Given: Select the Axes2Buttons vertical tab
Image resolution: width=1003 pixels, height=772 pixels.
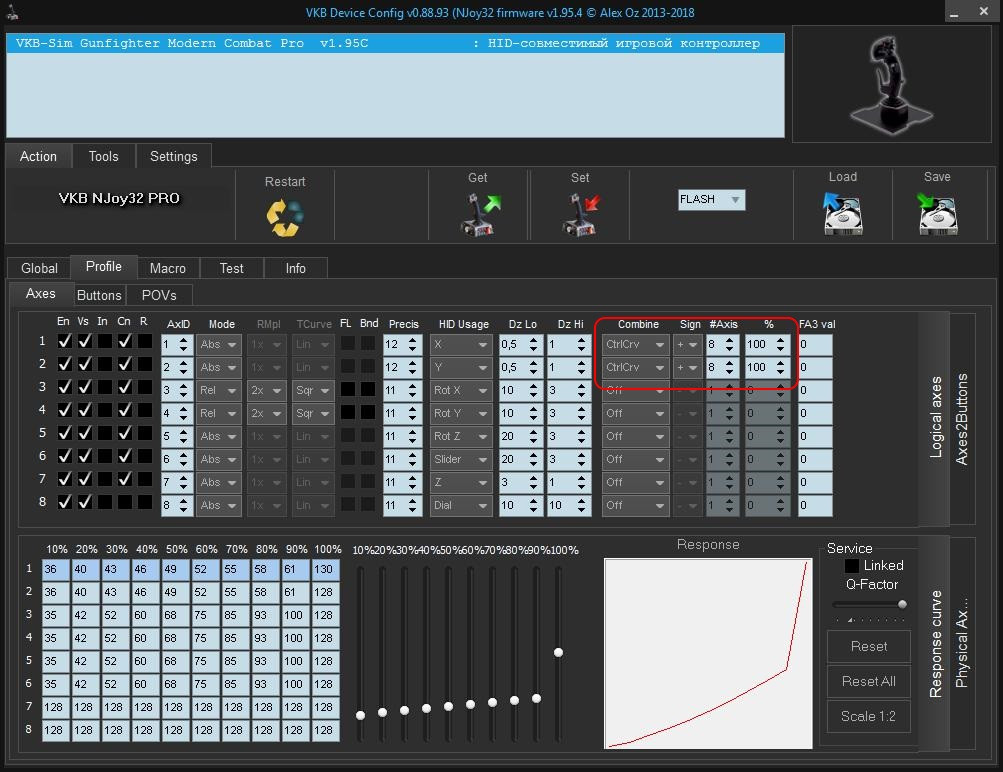Looking at the screenshot, I should 962,419.
